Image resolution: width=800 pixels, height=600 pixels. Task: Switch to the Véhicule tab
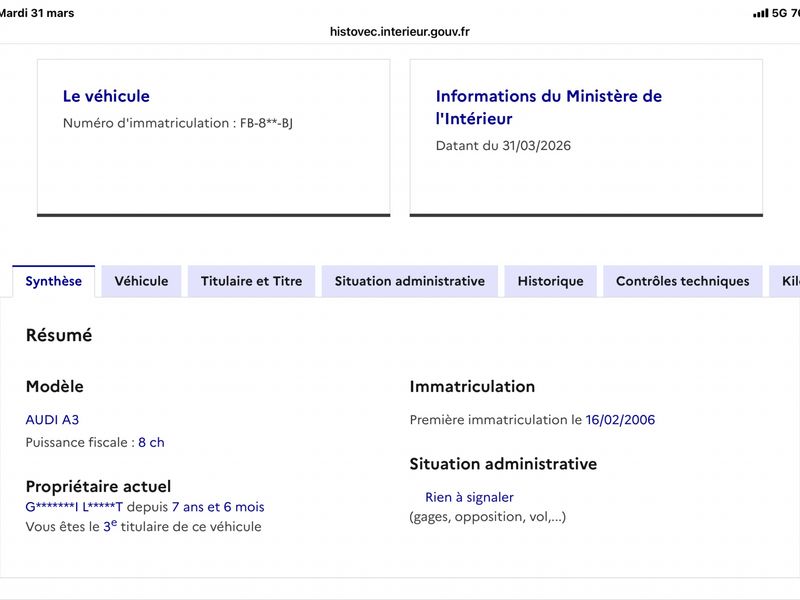pyautogui.click(x=141, y=281)
